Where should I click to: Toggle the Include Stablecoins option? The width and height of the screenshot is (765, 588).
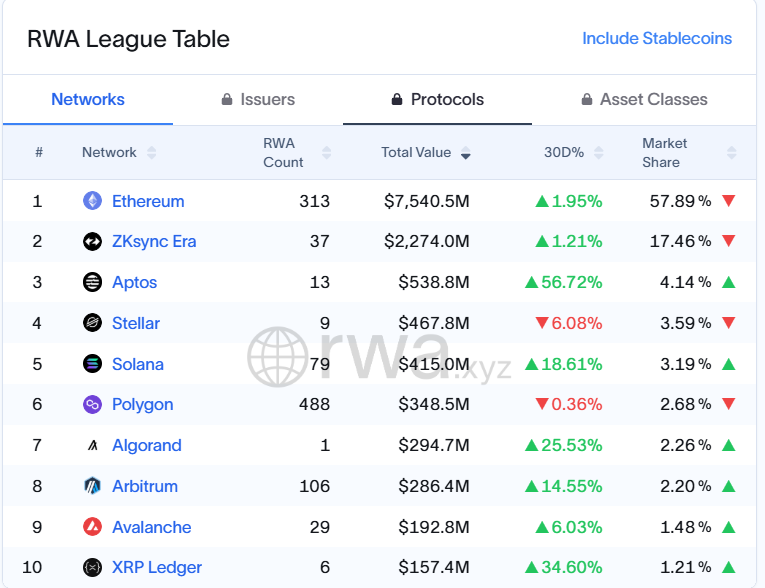tap(657, 39)
